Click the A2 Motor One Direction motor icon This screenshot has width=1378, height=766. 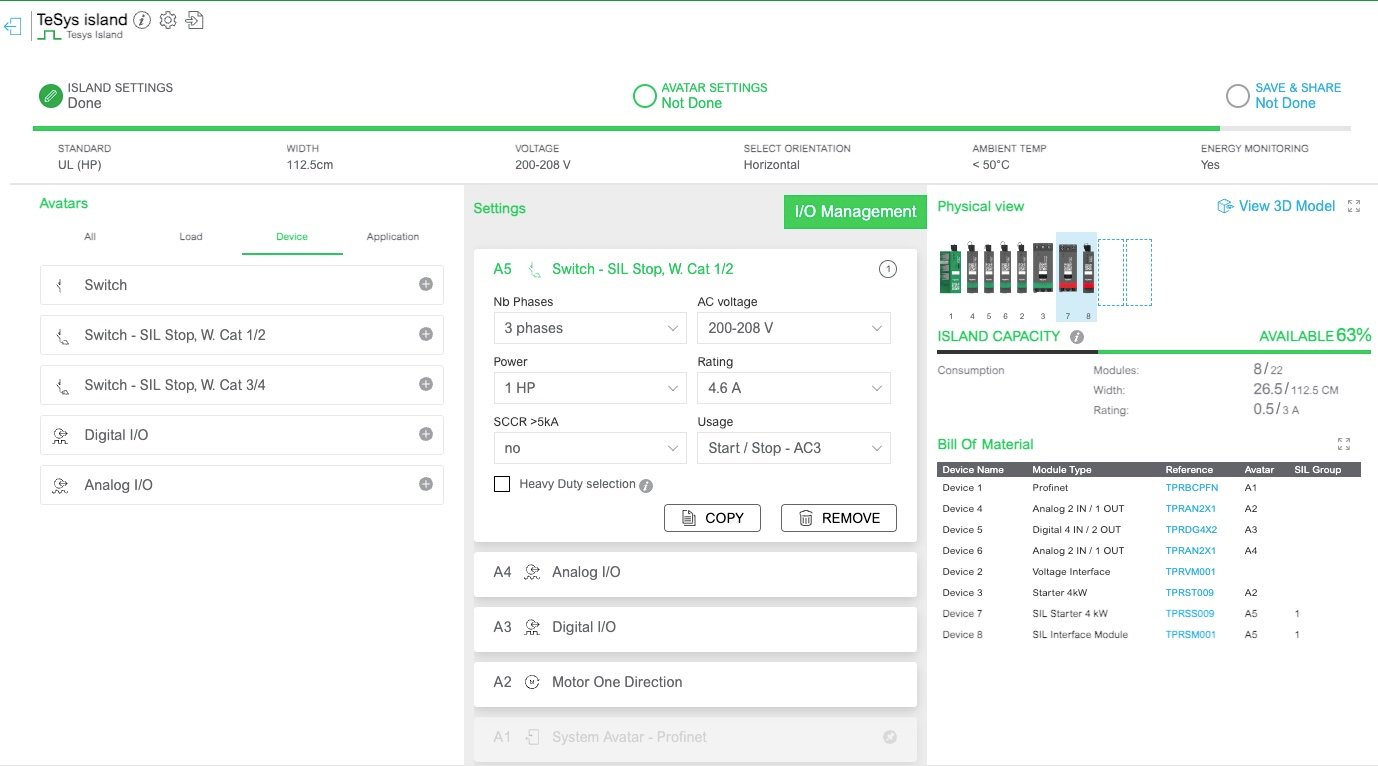point(532,682)
